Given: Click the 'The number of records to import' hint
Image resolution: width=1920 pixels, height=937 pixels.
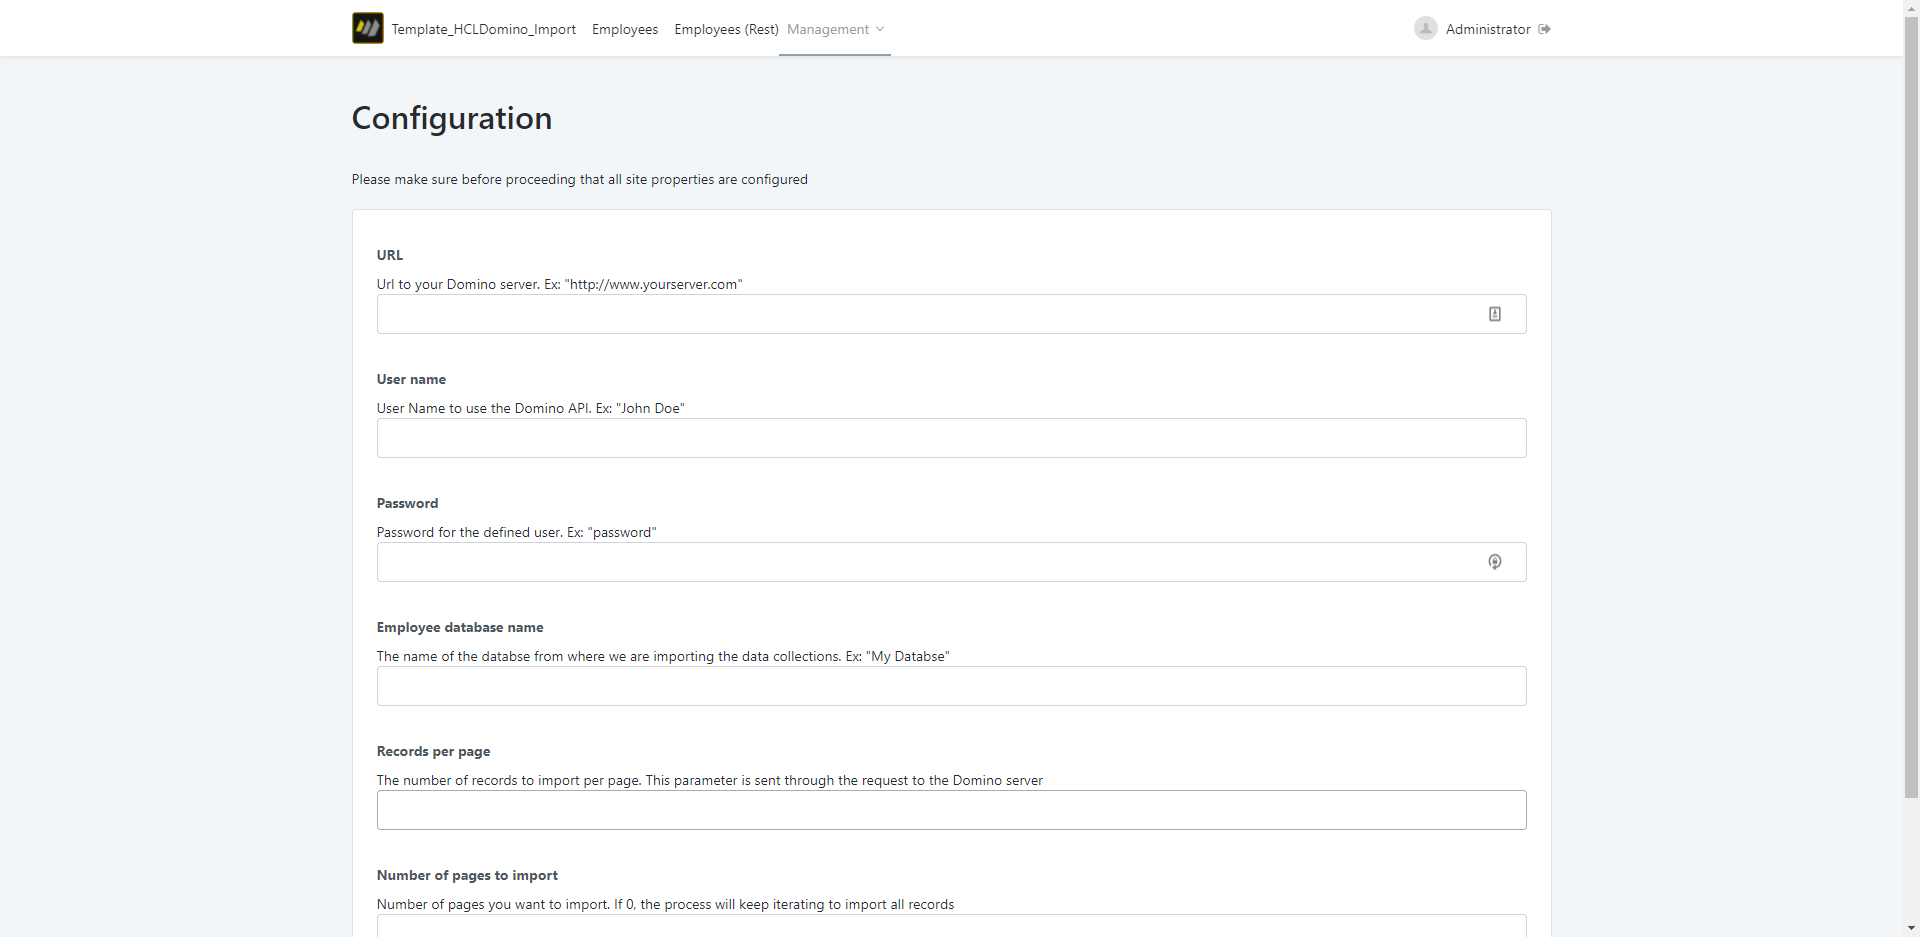Looking at the screenshot, I should (x=710, y=780).
